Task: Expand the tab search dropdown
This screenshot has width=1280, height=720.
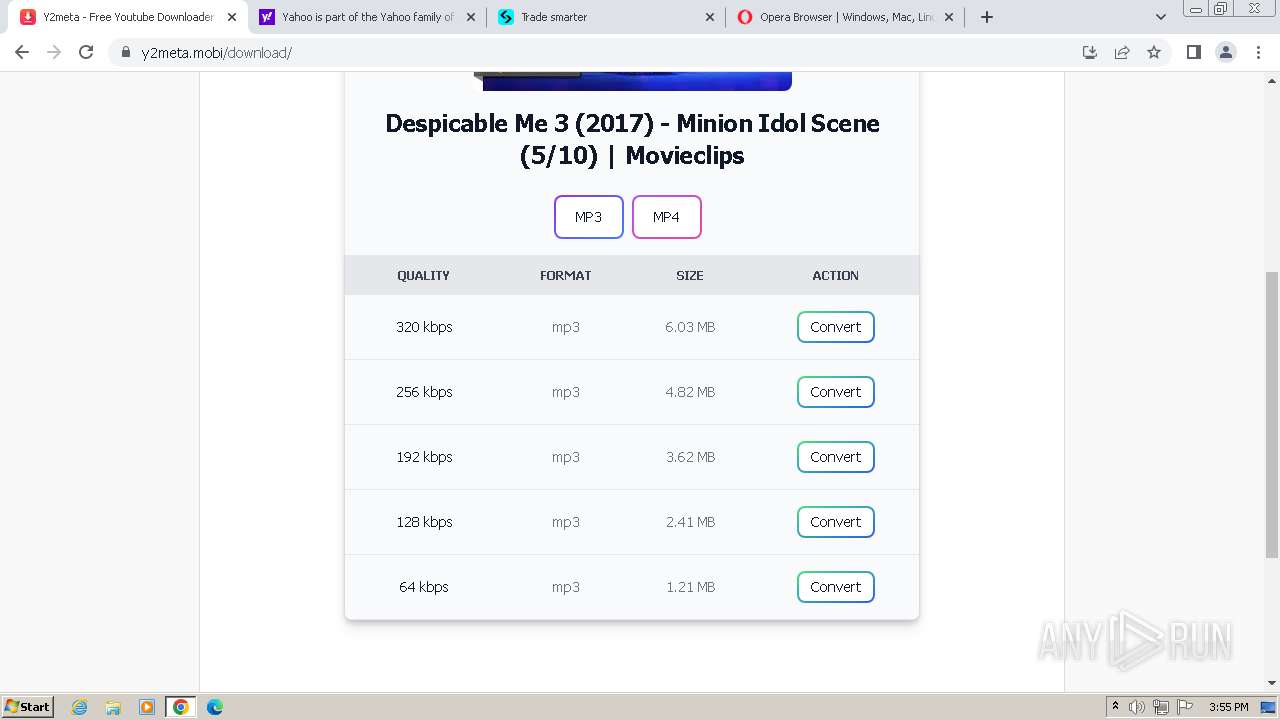Action: 1161,17
